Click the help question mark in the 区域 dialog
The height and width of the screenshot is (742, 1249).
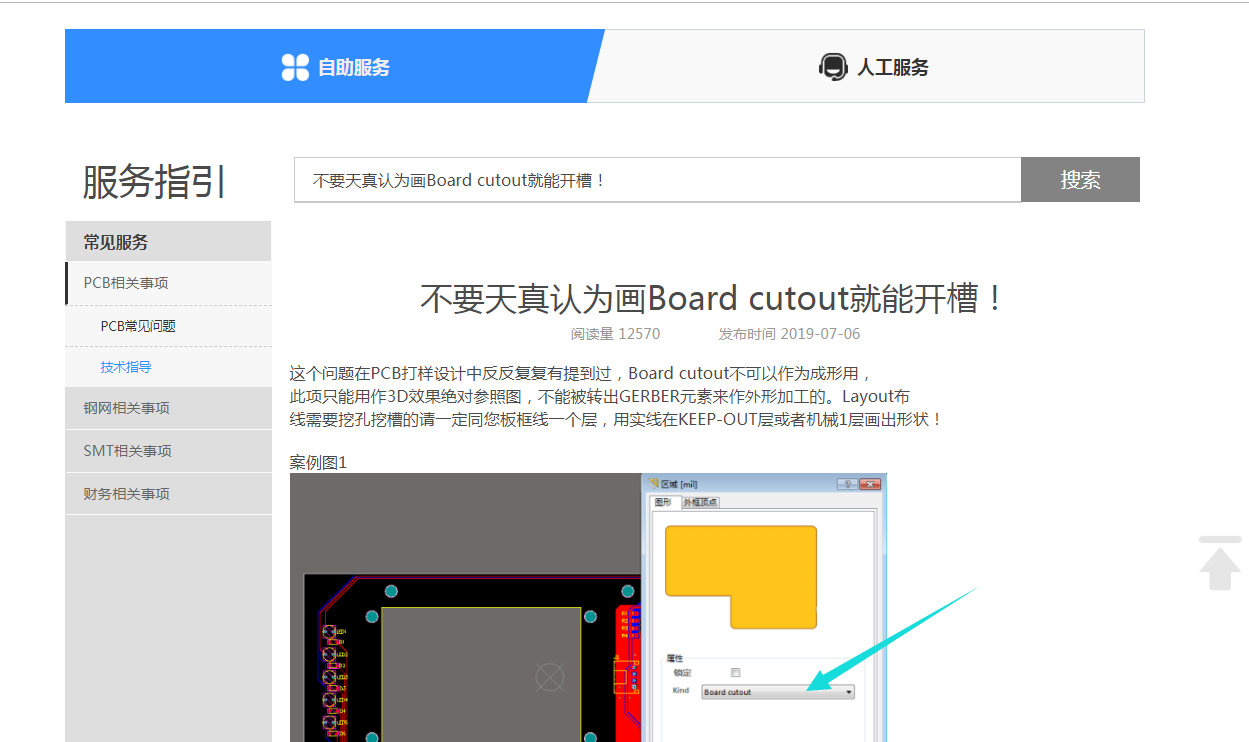[x=845, y=484]
